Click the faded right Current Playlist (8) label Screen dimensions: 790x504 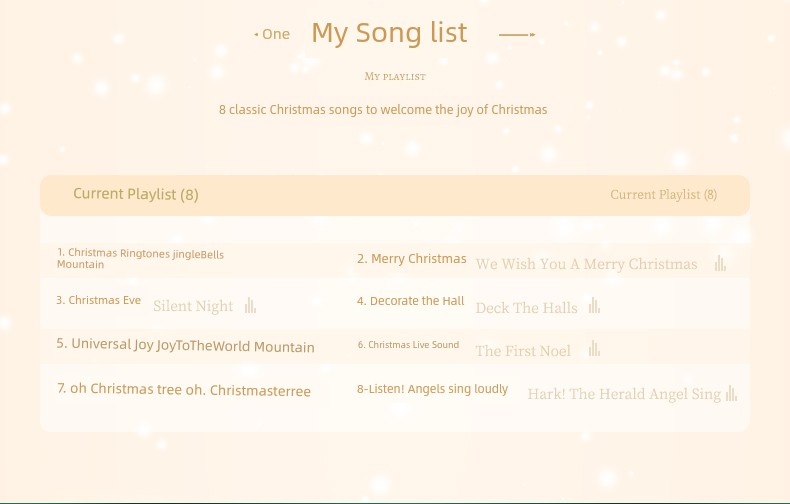[663, 195]
